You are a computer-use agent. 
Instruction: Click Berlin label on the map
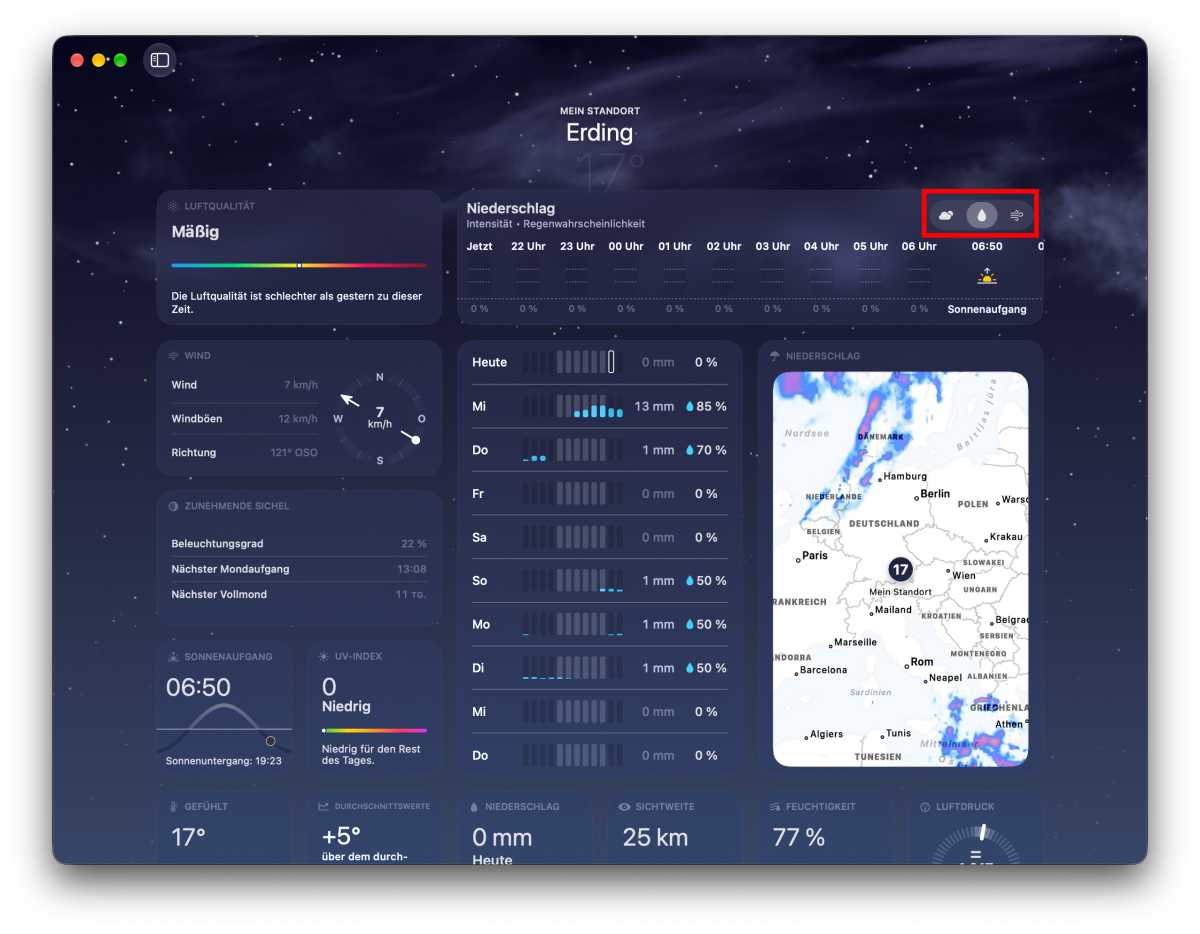pos(935,493)
